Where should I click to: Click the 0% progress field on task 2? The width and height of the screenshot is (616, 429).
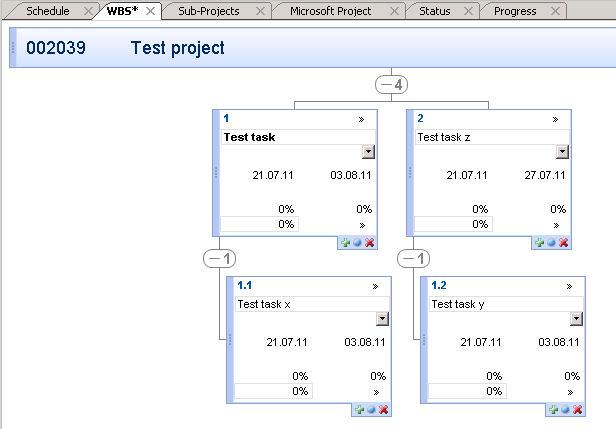(453, 224)
